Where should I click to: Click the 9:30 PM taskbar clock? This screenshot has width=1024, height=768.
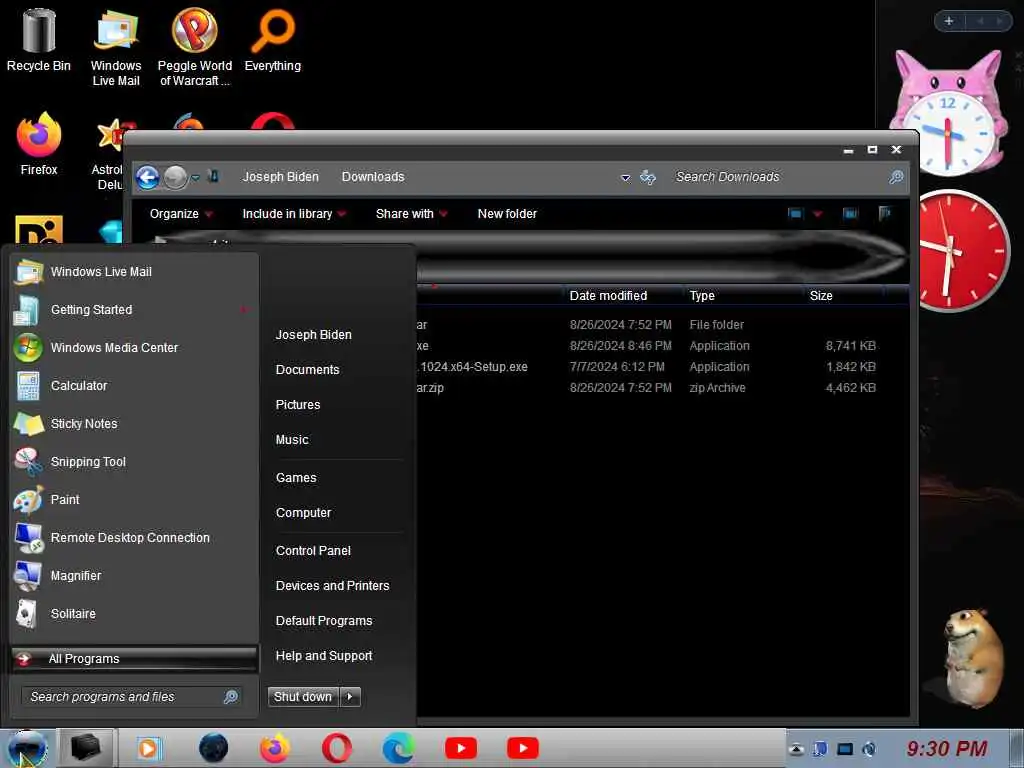click(x=947, y=748)
